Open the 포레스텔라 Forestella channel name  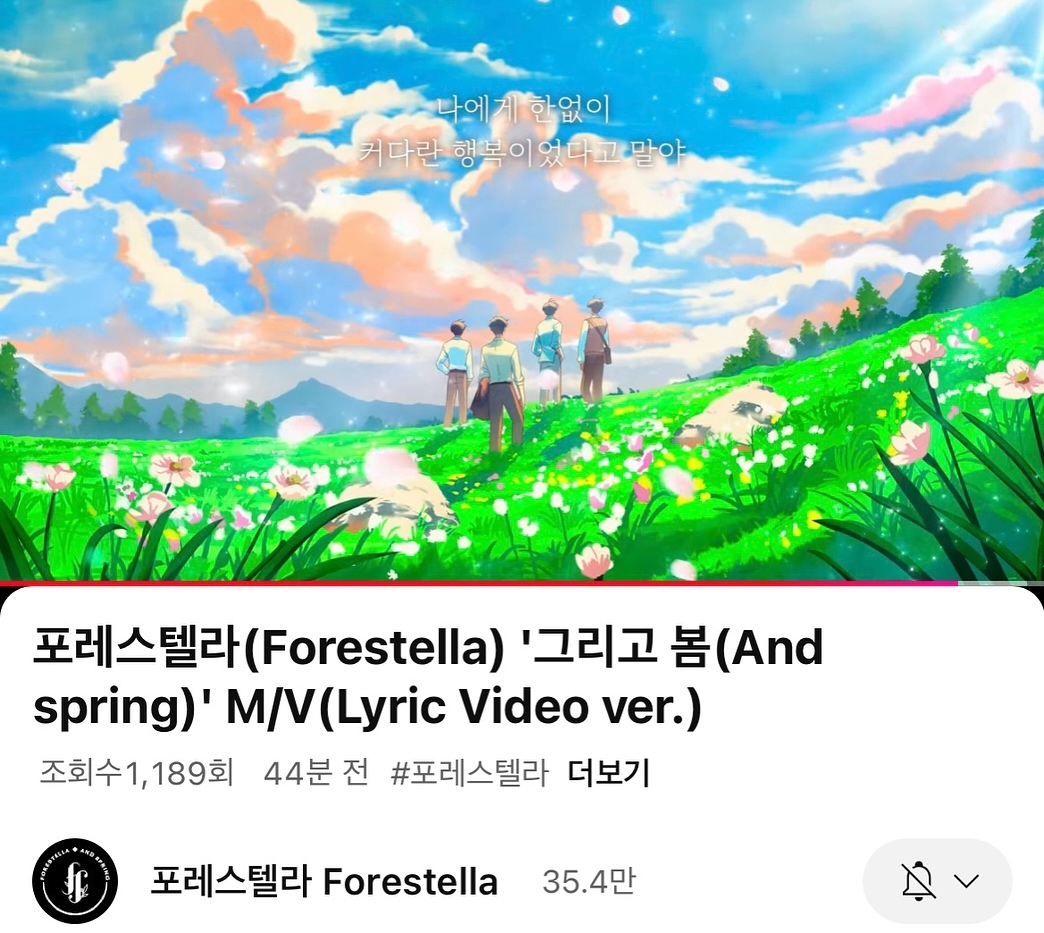coord(324,881)
